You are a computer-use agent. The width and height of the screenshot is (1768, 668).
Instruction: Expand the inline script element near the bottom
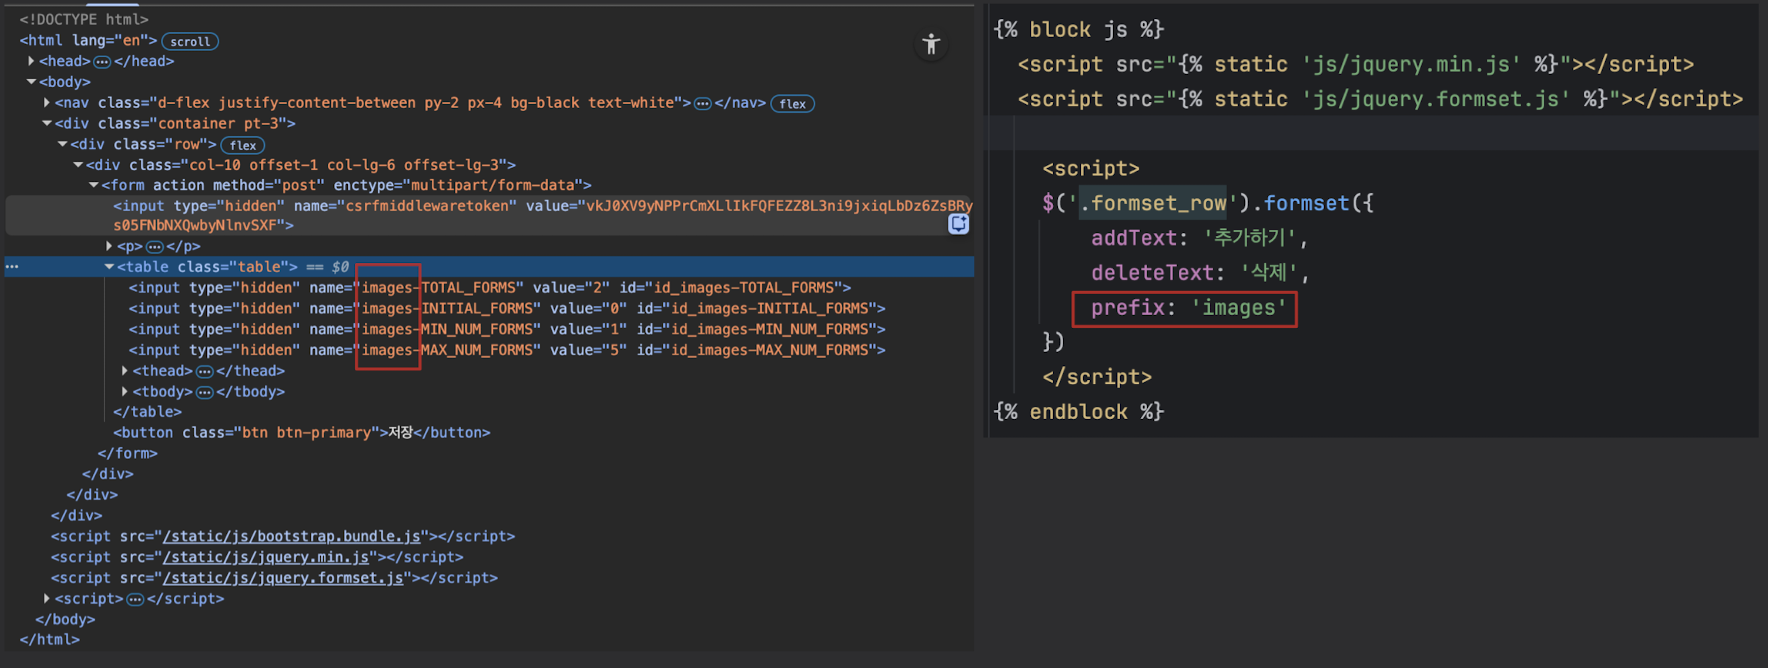click(47, 599)
